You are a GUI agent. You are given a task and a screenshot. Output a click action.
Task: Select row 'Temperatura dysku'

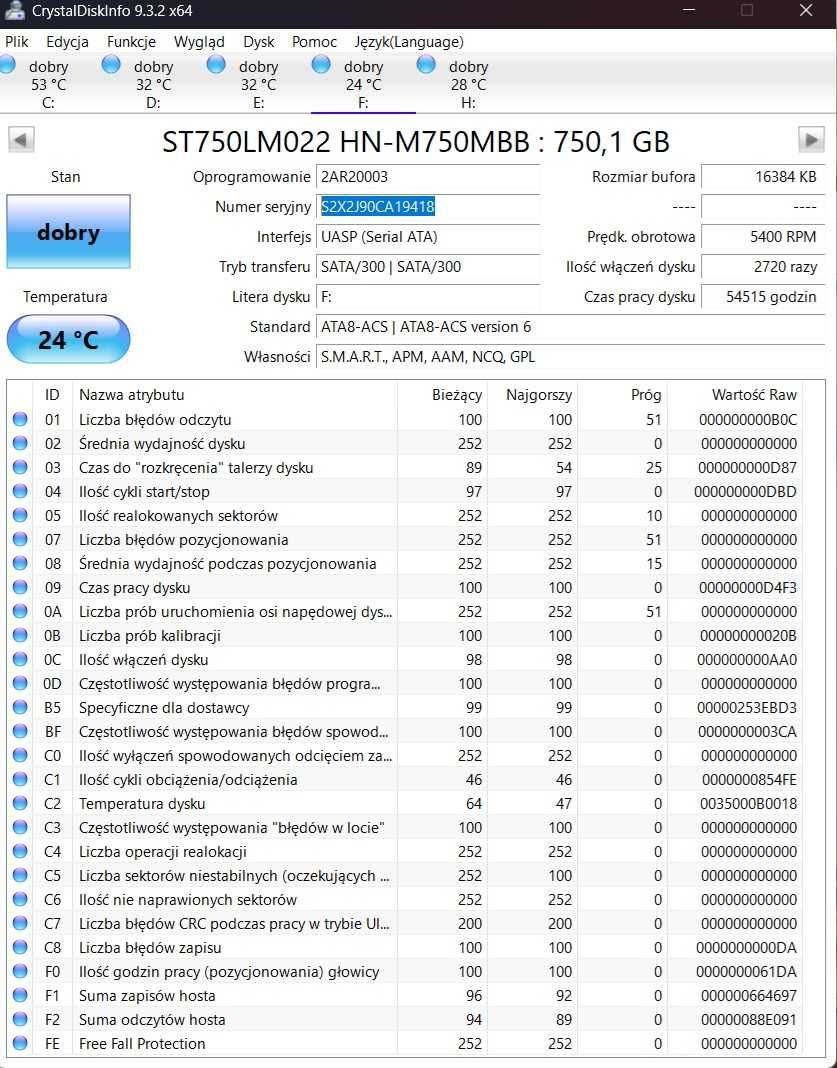pyautogui.click(x=406, y=804)
